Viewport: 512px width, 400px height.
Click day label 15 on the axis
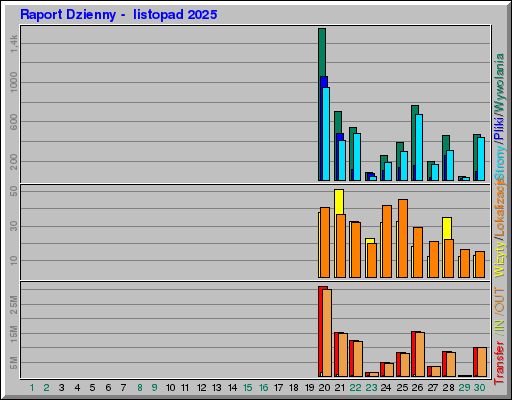coord(248,388)
